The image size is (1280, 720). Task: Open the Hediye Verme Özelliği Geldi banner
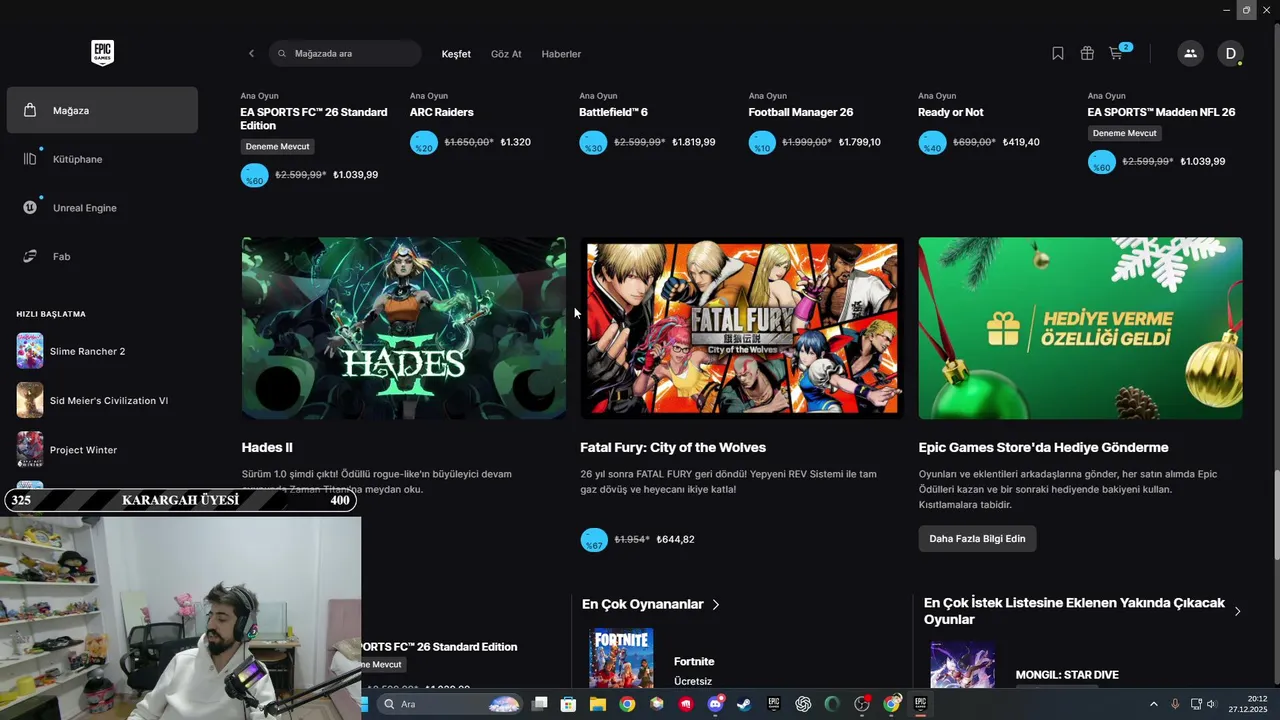pos(1081,328)
